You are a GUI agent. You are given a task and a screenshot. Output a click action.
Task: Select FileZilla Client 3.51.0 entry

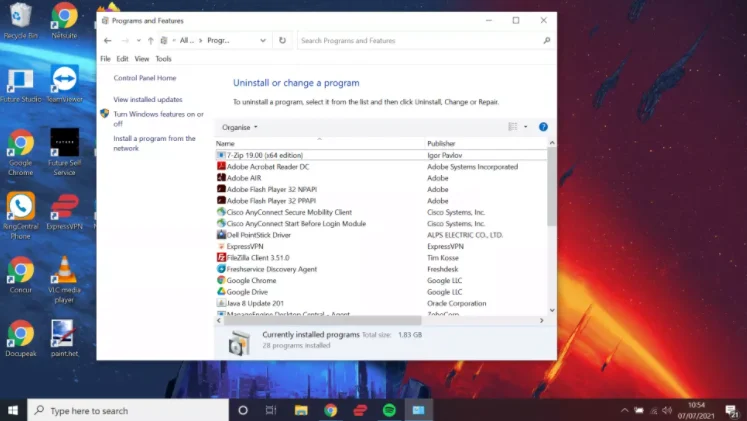pos(381,258)
